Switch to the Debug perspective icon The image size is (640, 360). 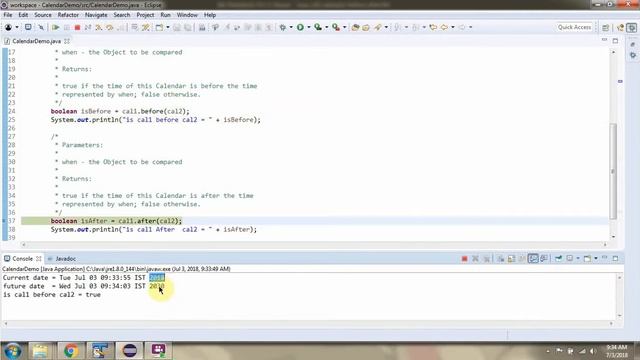pos(632,27)
